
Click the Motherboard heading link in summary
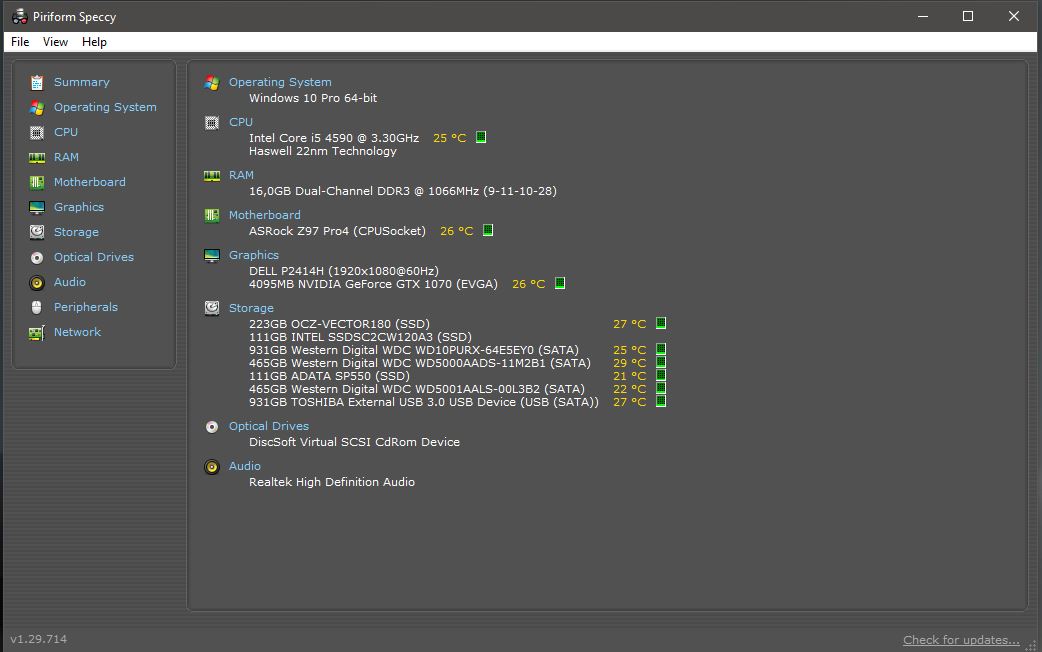click(x=264, y=215)
